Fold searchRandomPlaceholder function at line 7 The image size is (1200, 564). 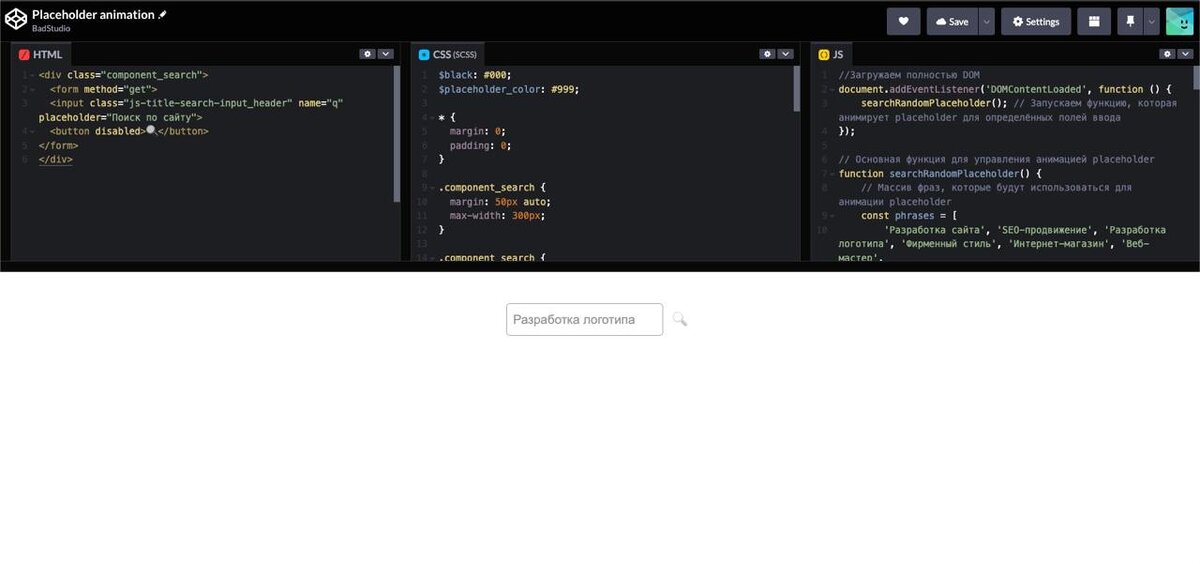[830, 174]
